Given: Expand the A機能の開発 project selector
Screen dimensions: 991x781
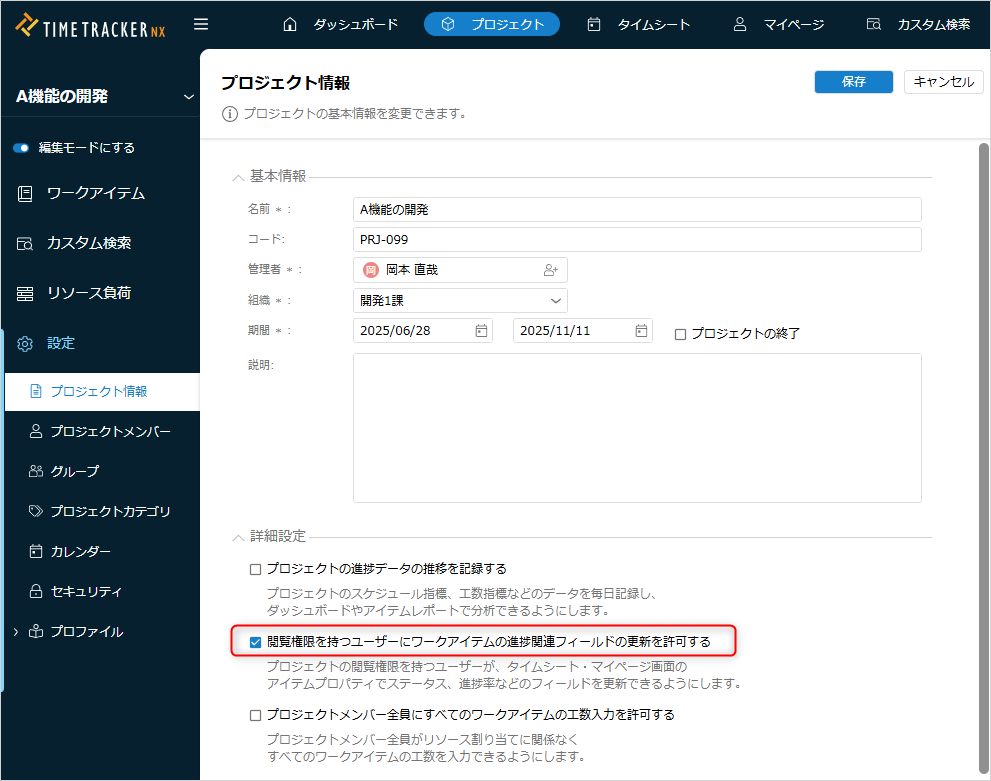Looking at the screenshot, I should [x=188, y=97].
